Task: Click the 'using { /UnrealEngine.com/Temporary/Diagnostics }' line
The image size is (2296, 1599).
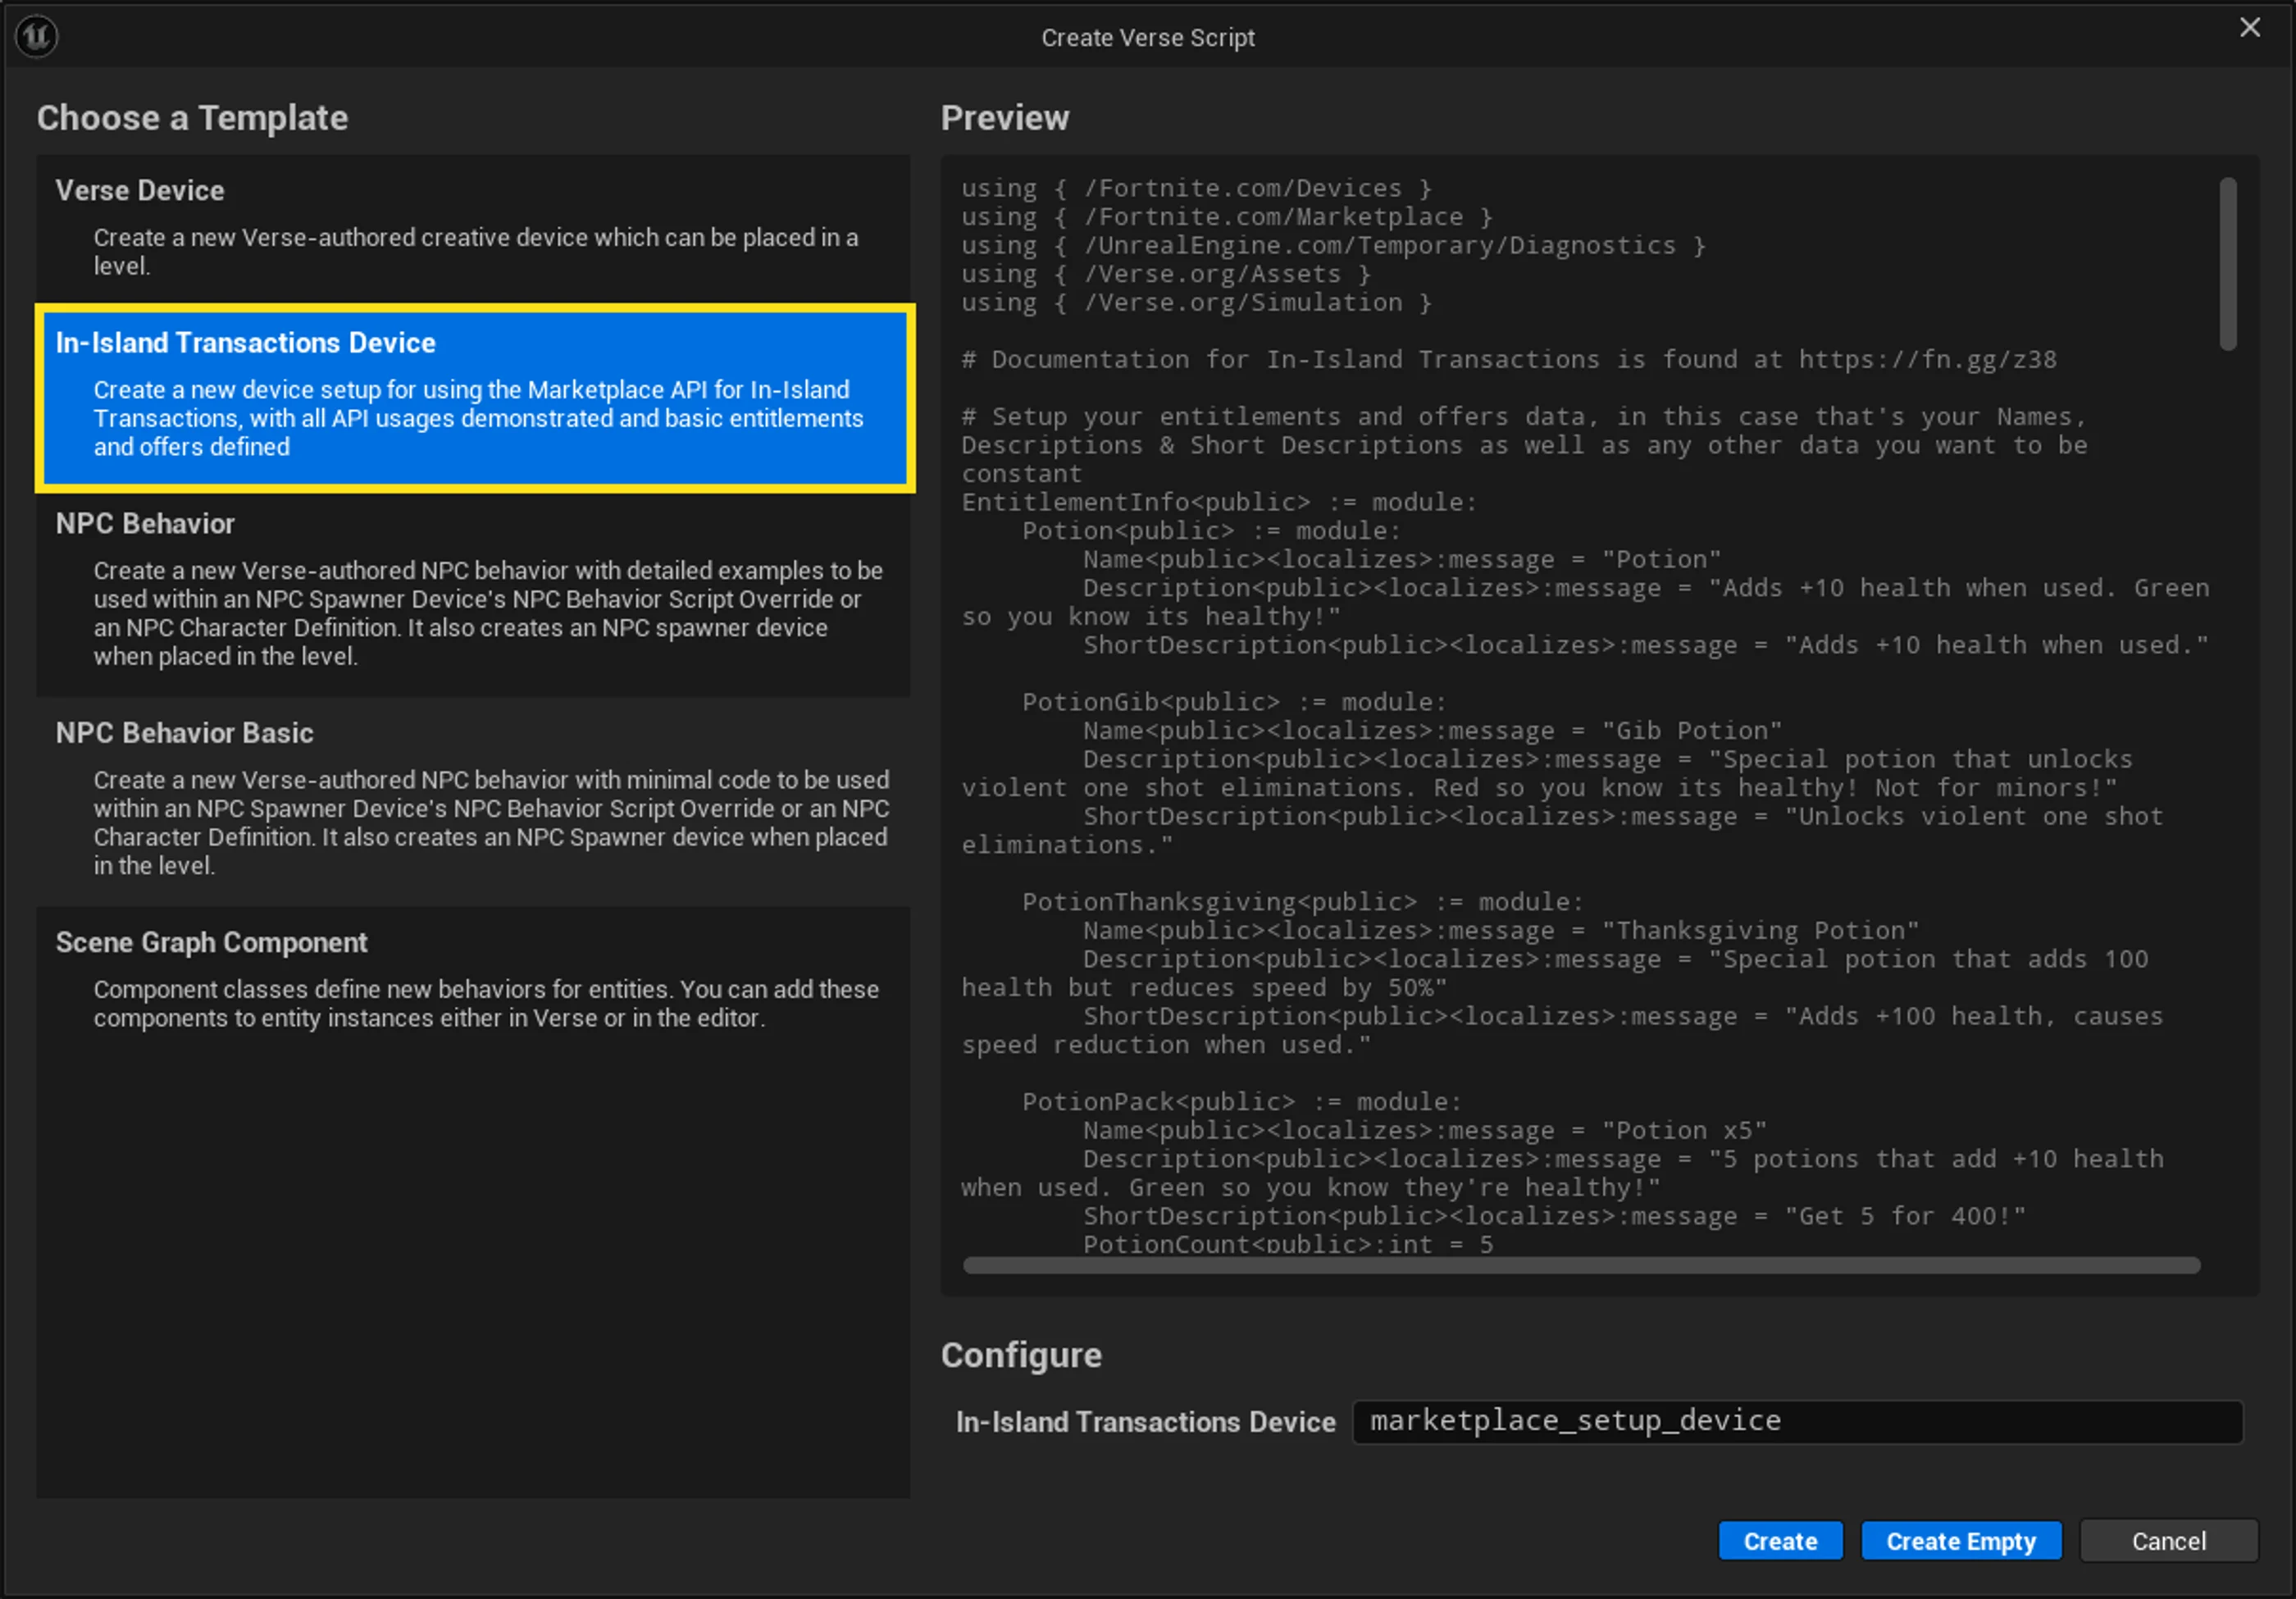Action: point(1333,246)
